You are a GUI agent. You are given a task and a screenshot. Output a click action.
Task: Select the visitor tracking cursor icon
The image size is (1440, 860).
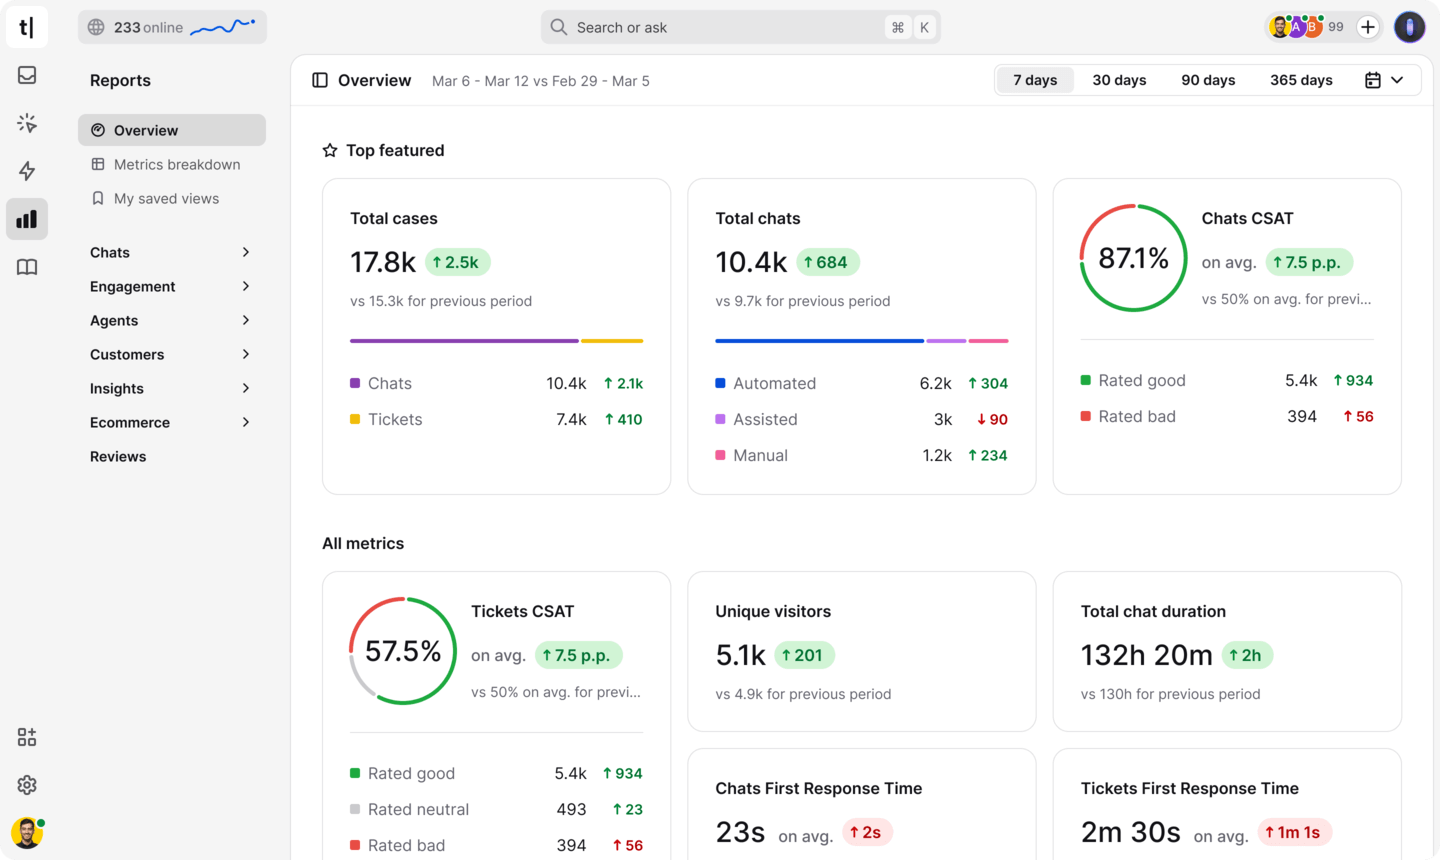coord(26,123)
